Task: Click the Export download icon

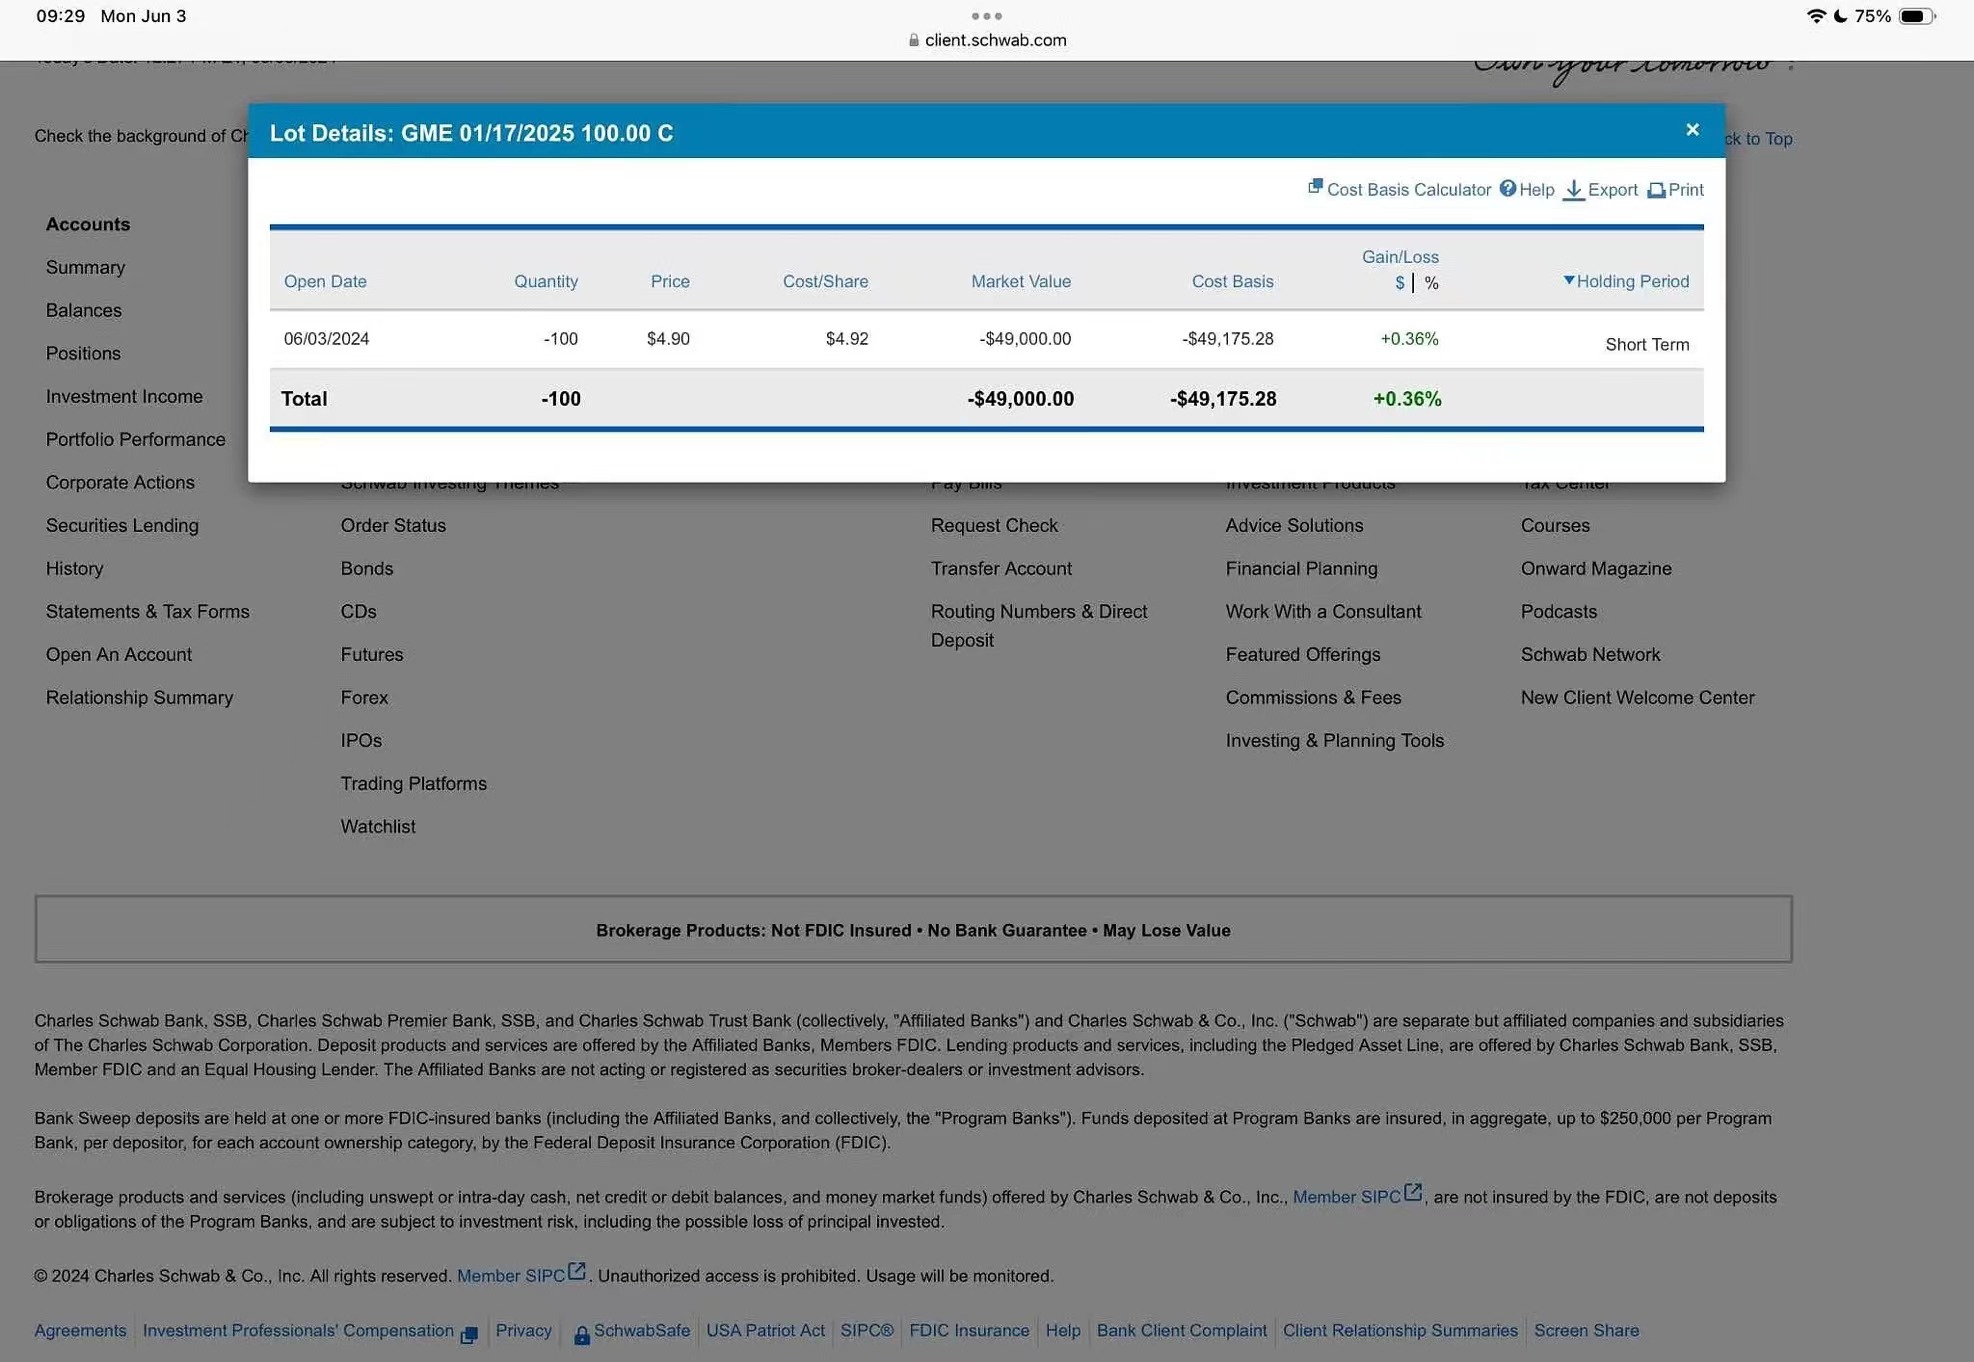Action: pos(1573,190)
